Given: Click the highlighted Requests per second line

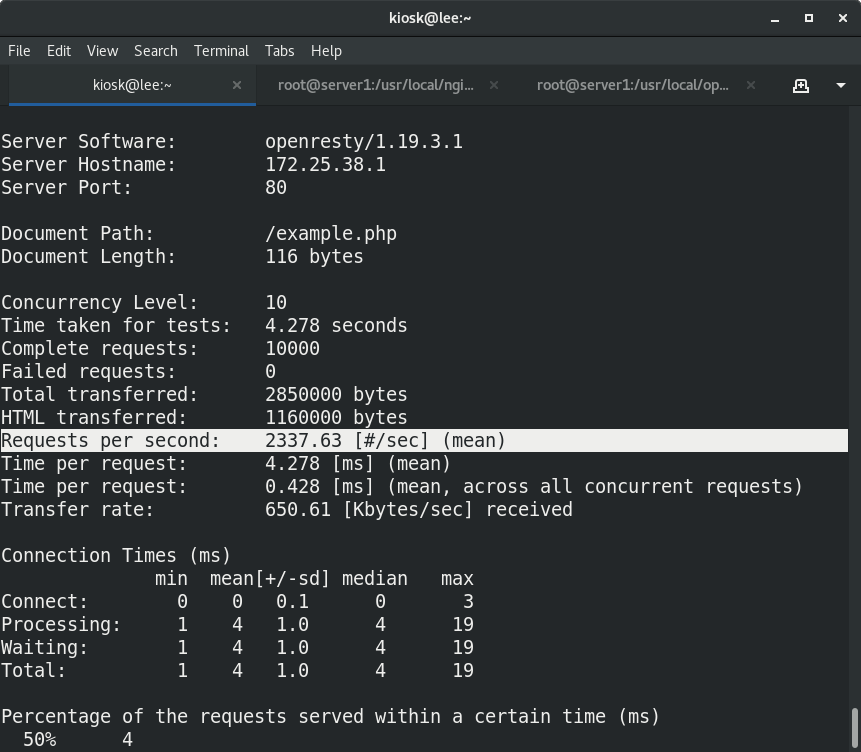Looking at the screenshot, I should (424, 441).
